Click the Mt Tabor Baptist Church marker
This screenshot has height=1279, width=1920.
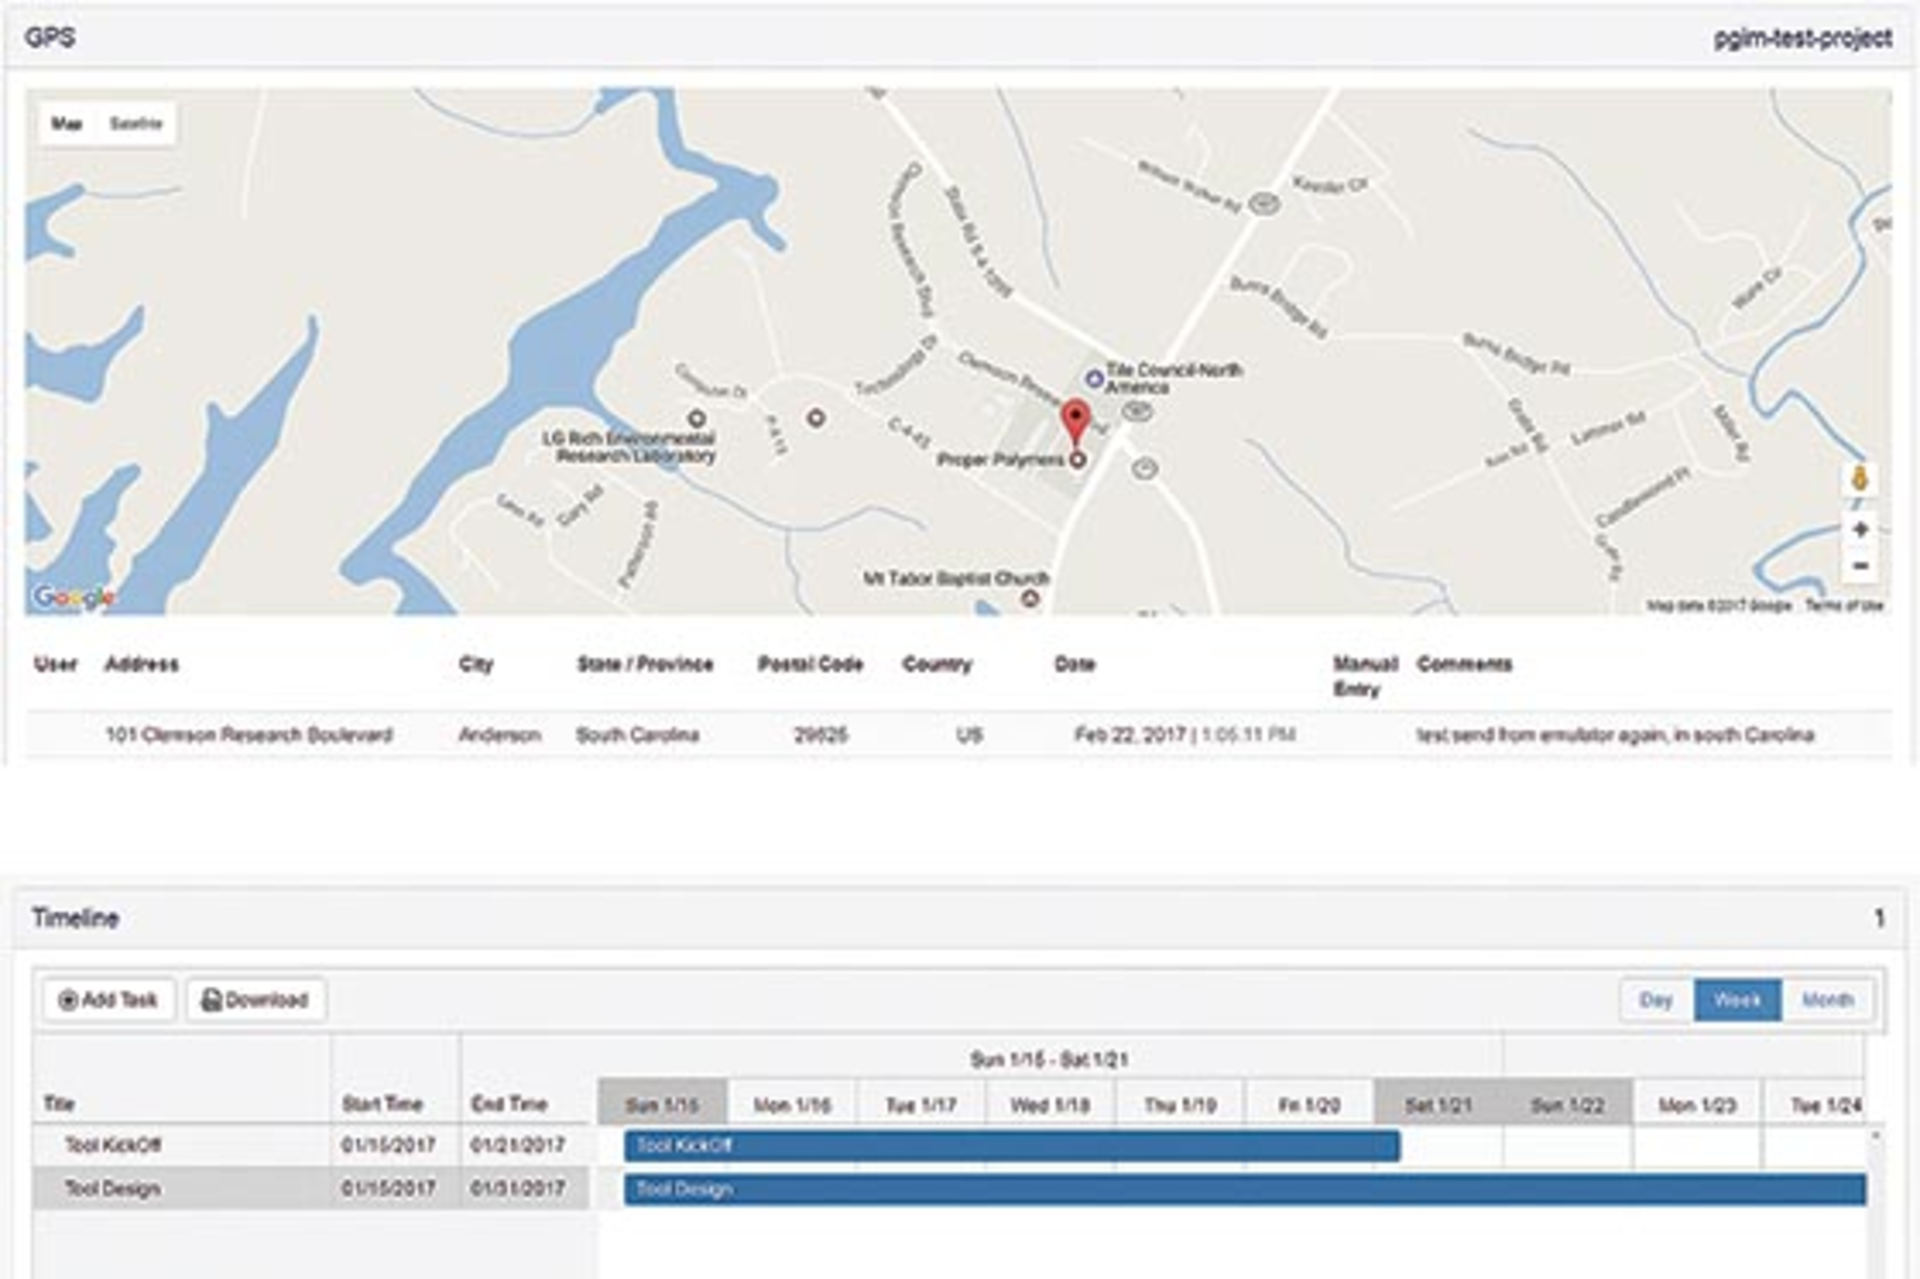click(x=1029, y=598)
